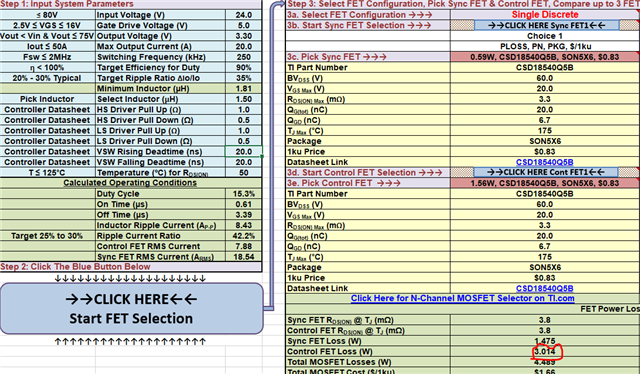Image resolution: width=640 pixels, height=374 pixels.
Task: Open Control FET CSD18540Q5B datasheet link
Action: [544, 288]
